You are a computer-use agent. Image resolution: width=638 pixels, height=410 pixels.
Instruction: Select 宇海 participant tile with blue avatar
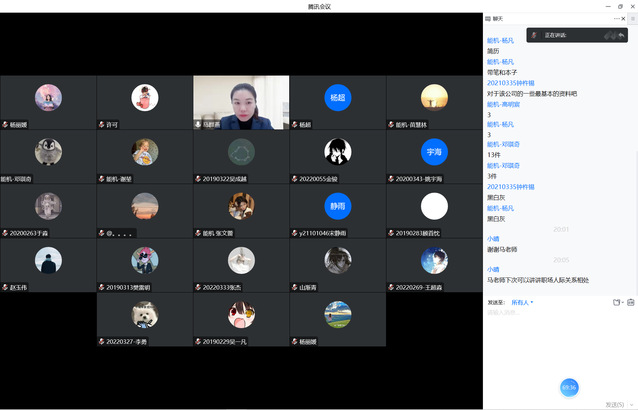pyautogui.click(x=433, y=152)
